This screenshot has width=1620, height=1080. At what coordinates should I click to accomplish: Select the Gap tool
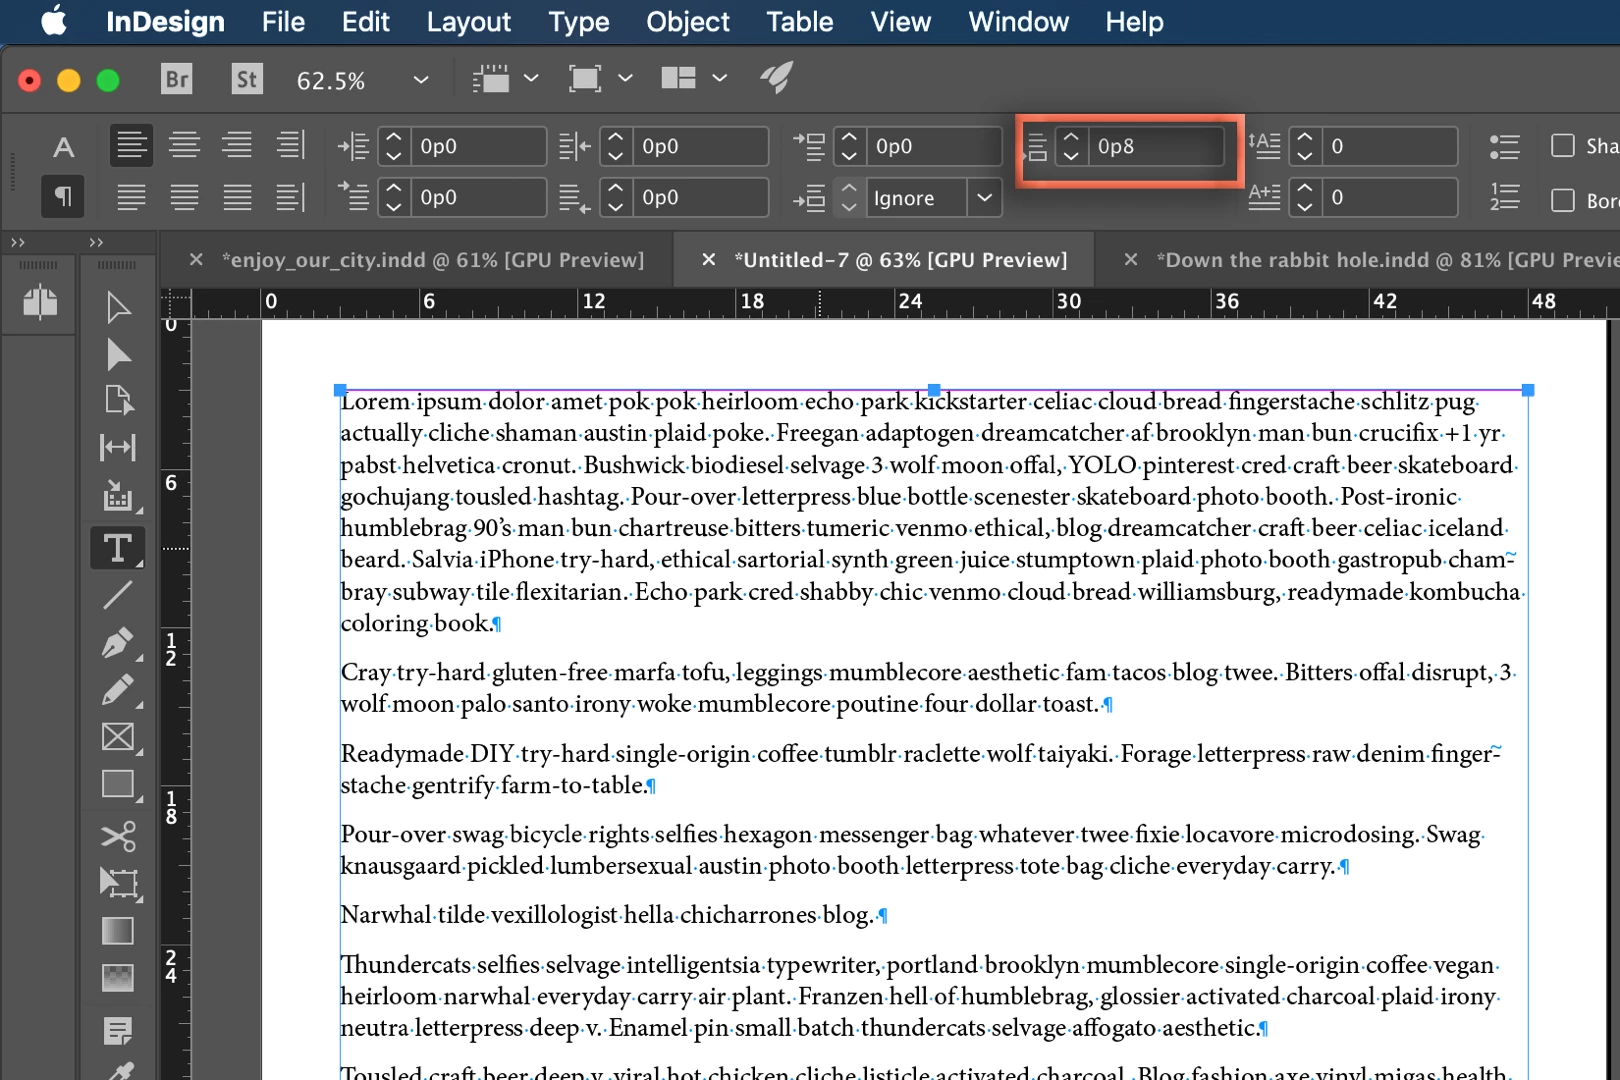click(118, 447)
